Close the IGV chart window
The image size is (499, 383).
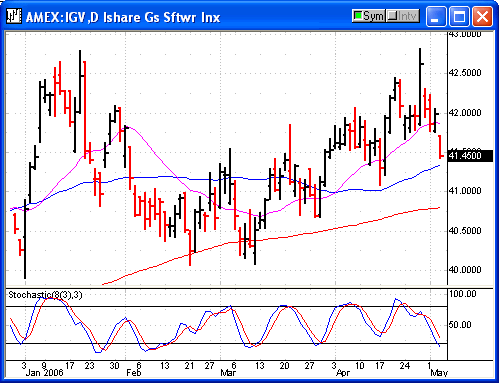pos(482,16)
